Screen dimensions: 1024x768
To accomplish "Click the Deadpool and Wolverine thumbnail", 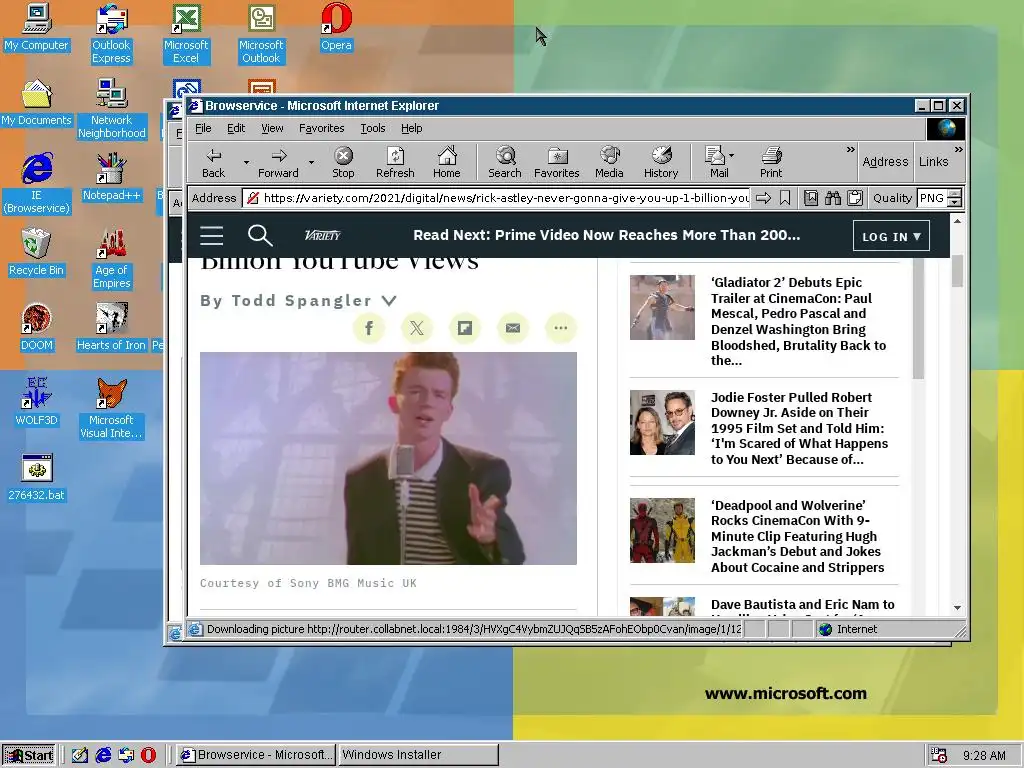I will coord(662,530).
